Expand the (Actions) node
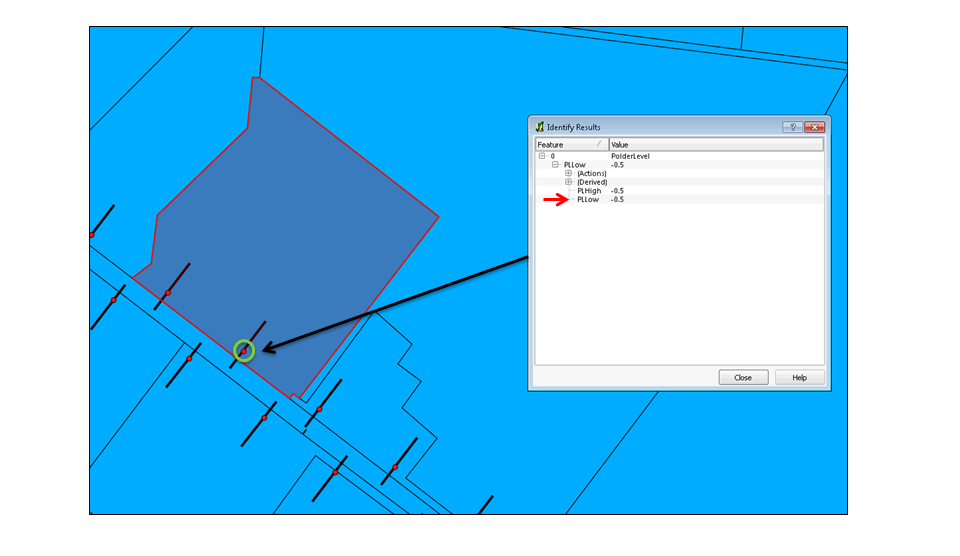 (x=568, y=174)
